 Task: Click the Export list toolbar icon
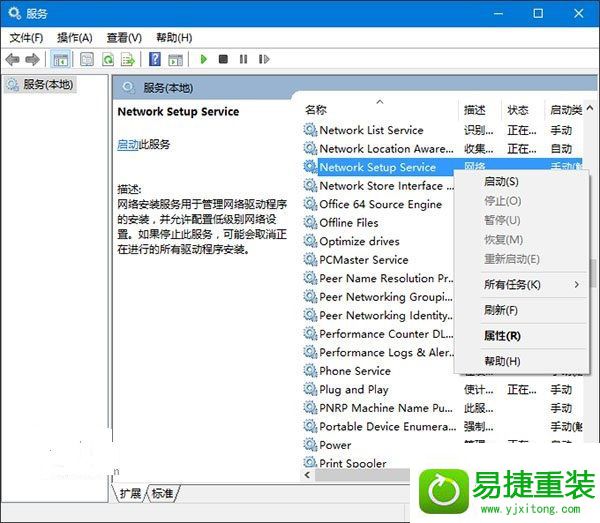pyautogui.click(x=128, y=60)
